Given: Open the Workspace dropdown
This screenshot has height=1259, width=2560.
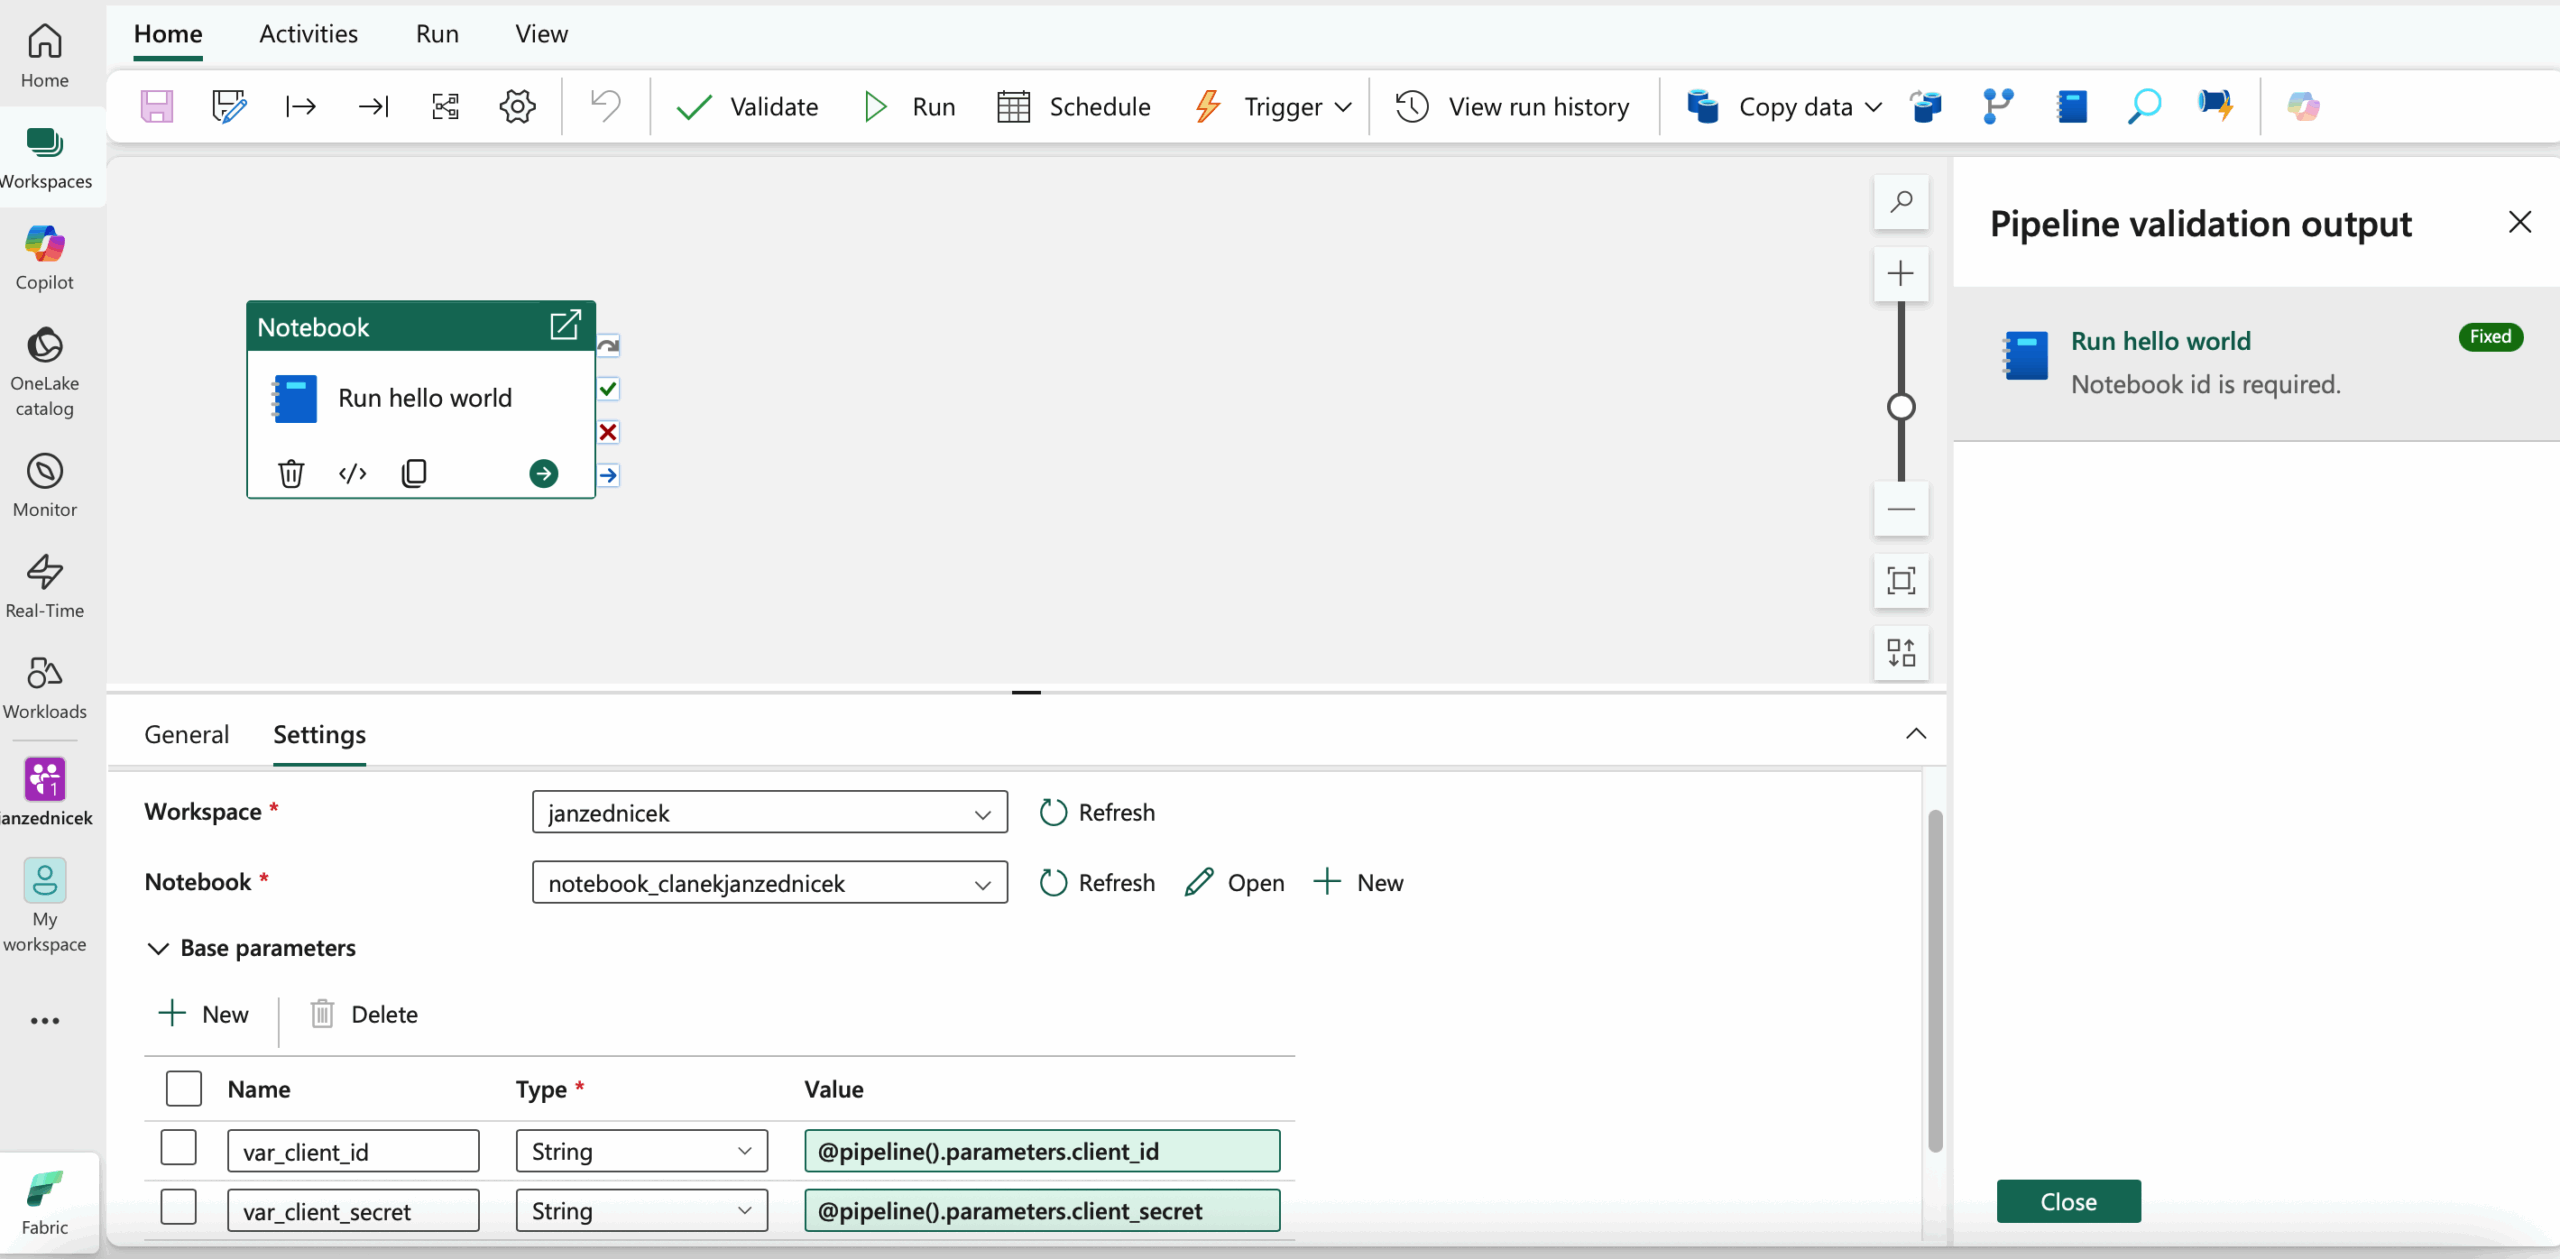Looking at the screenshot, I should click(x=769, y=812).
